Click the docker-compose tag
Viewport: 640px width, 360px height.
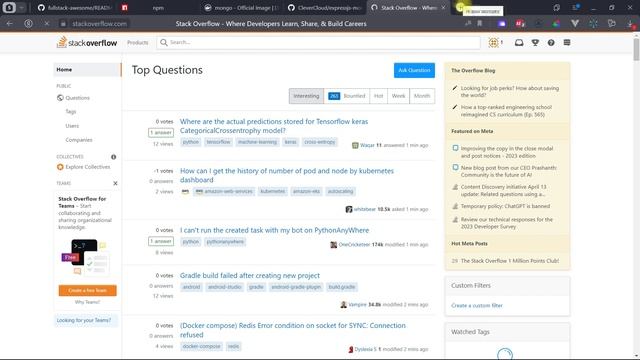(x=202, y=347)
